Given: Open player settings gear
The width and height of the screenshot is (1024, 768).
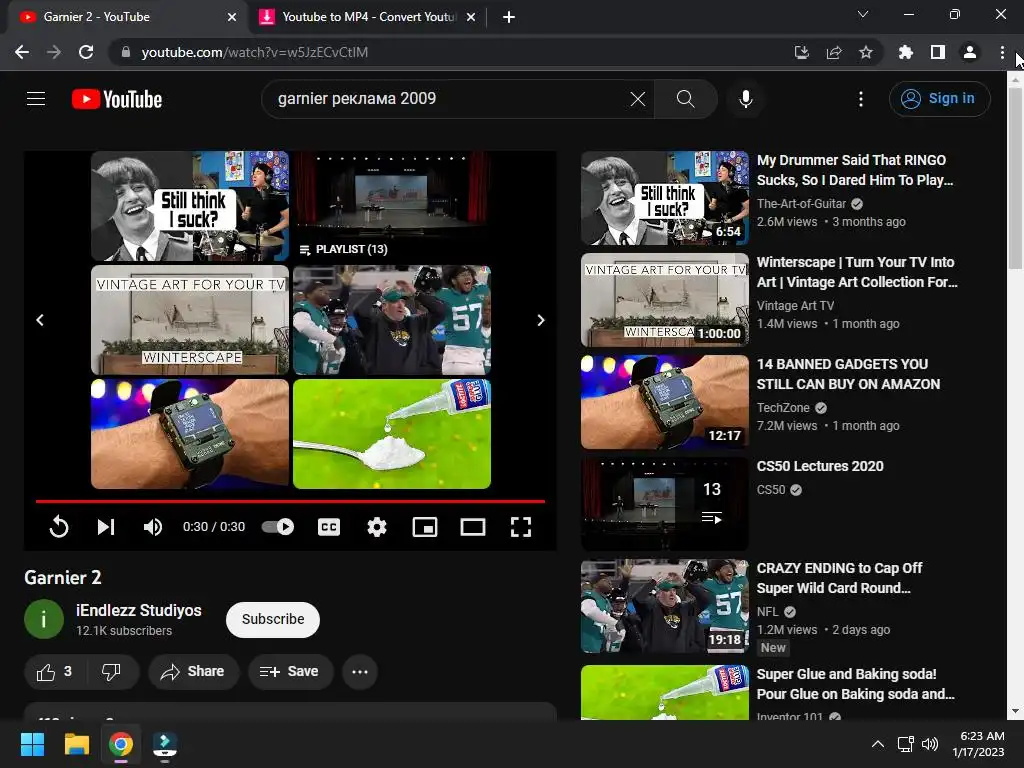Looking at the screenshot, I should pyautogui.click(x=377, y=526).
